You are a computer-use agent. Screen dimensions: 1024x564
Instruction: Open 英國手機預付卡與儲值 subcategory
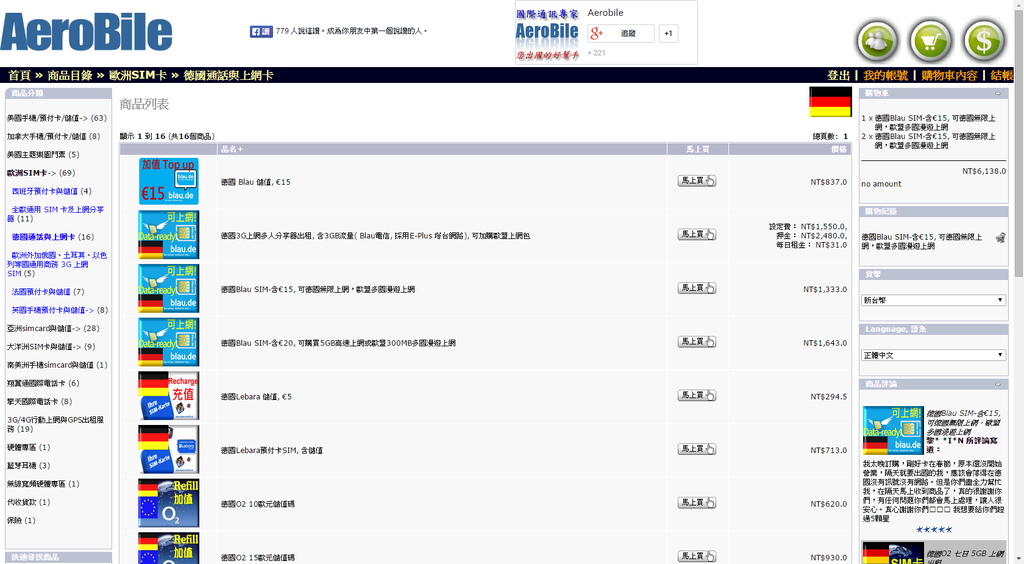(x=53, y=310)
